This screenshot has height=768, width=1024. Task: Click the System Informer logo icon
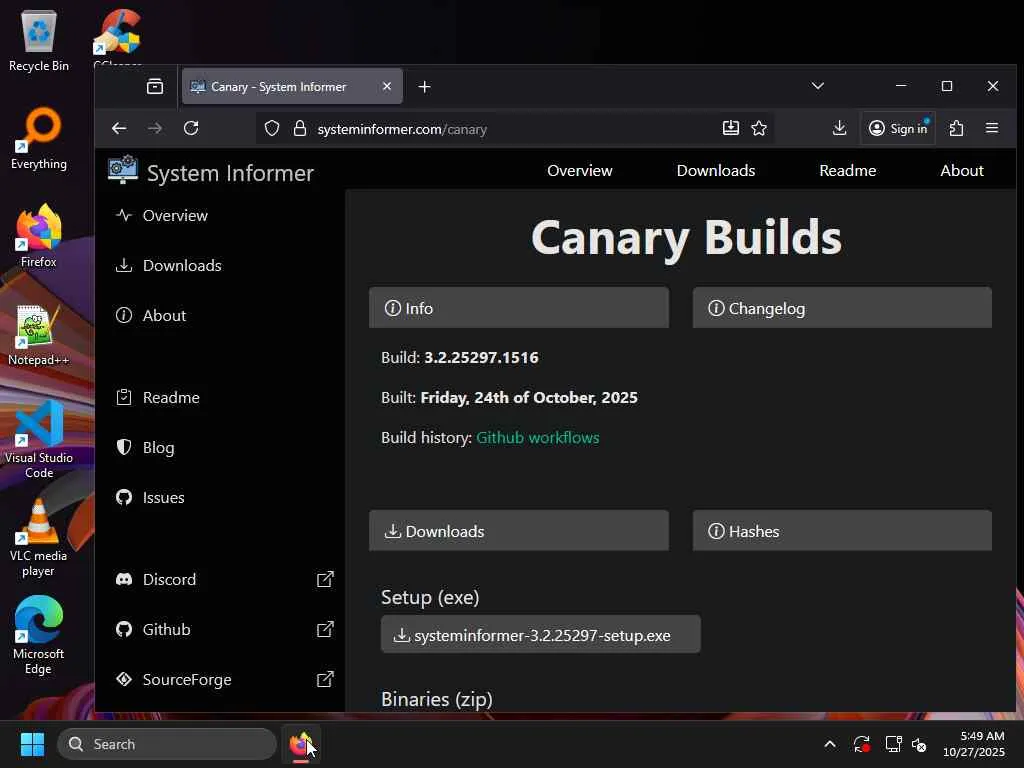tap(123, 170)
